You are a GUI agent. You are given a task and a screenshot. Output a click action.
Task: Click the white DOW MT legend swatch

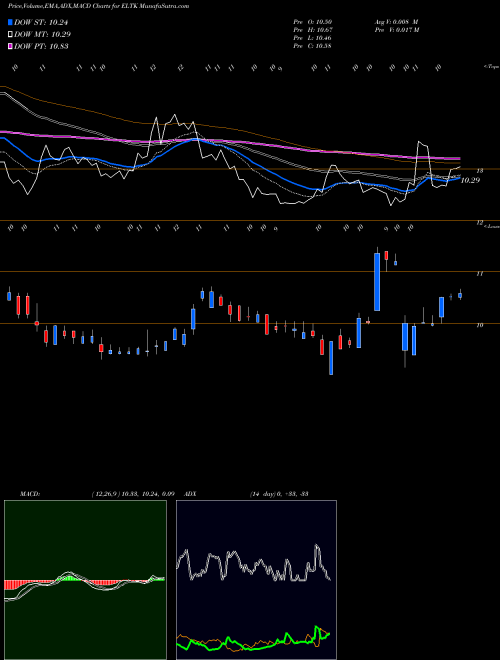tap(10, 35)
